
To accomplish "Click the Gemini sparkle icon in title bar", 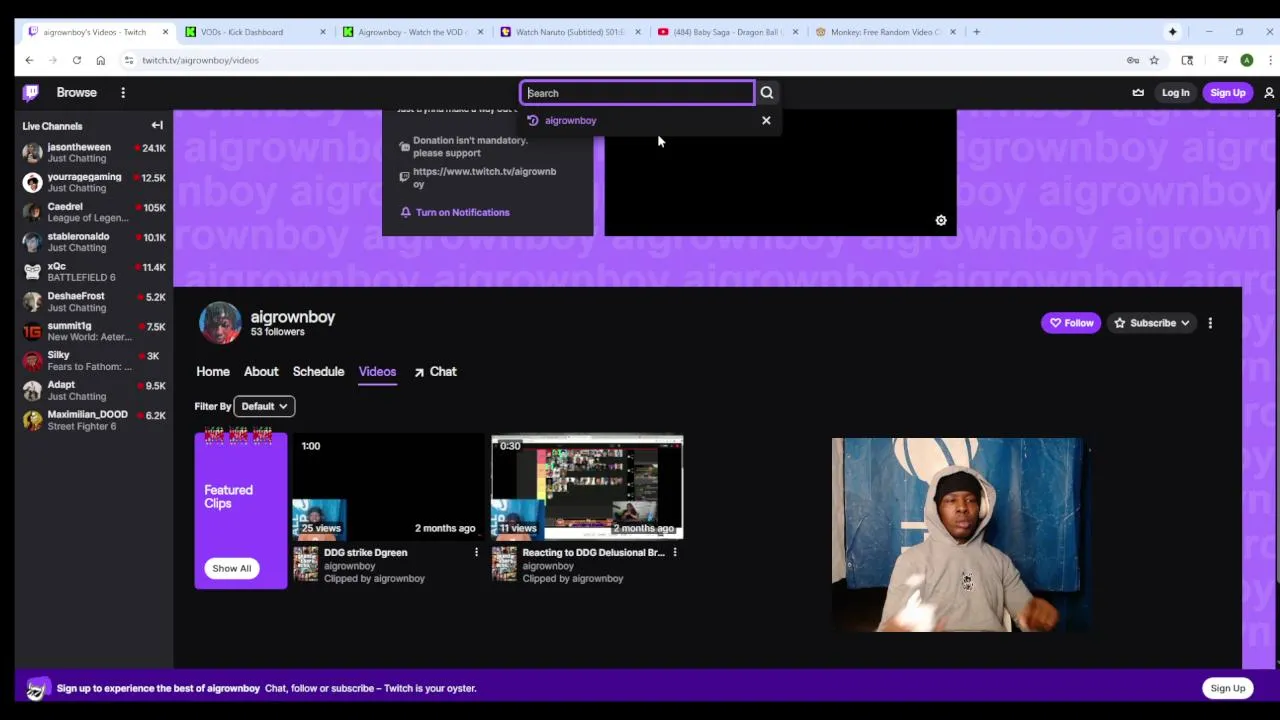I will pos(1172,32).
